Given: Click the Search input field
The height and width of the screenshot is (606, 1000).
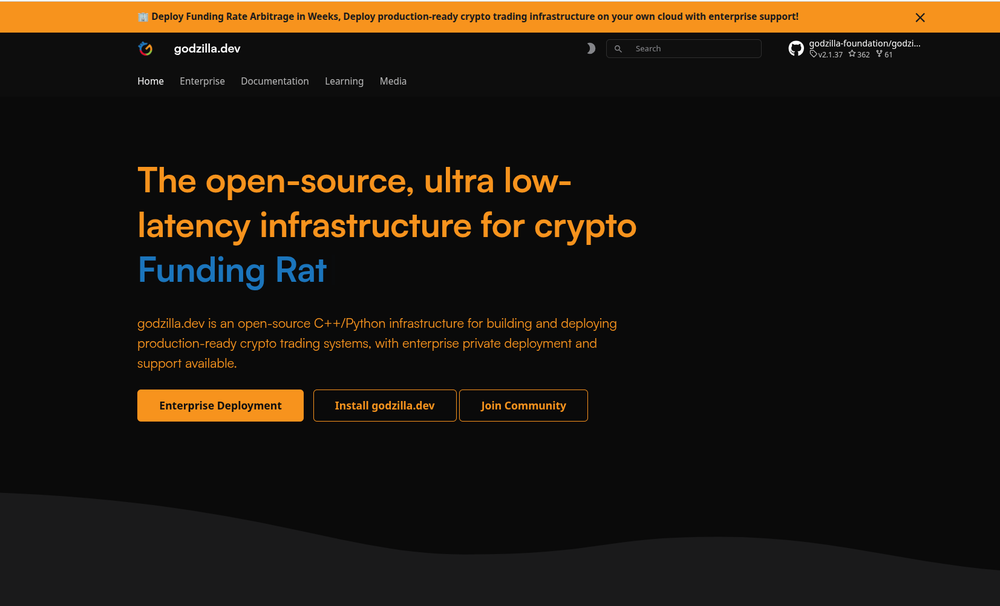Looking at the screenshot, I should tap(684, 48).
